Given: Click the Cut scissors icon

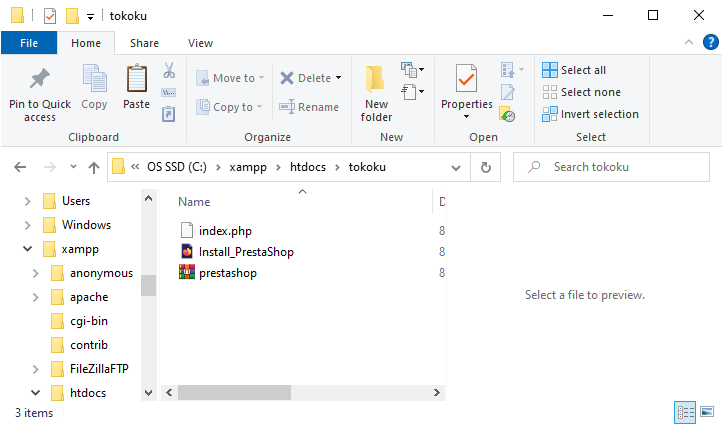Looking at the screenshot, I should click(x=169, y=71).
